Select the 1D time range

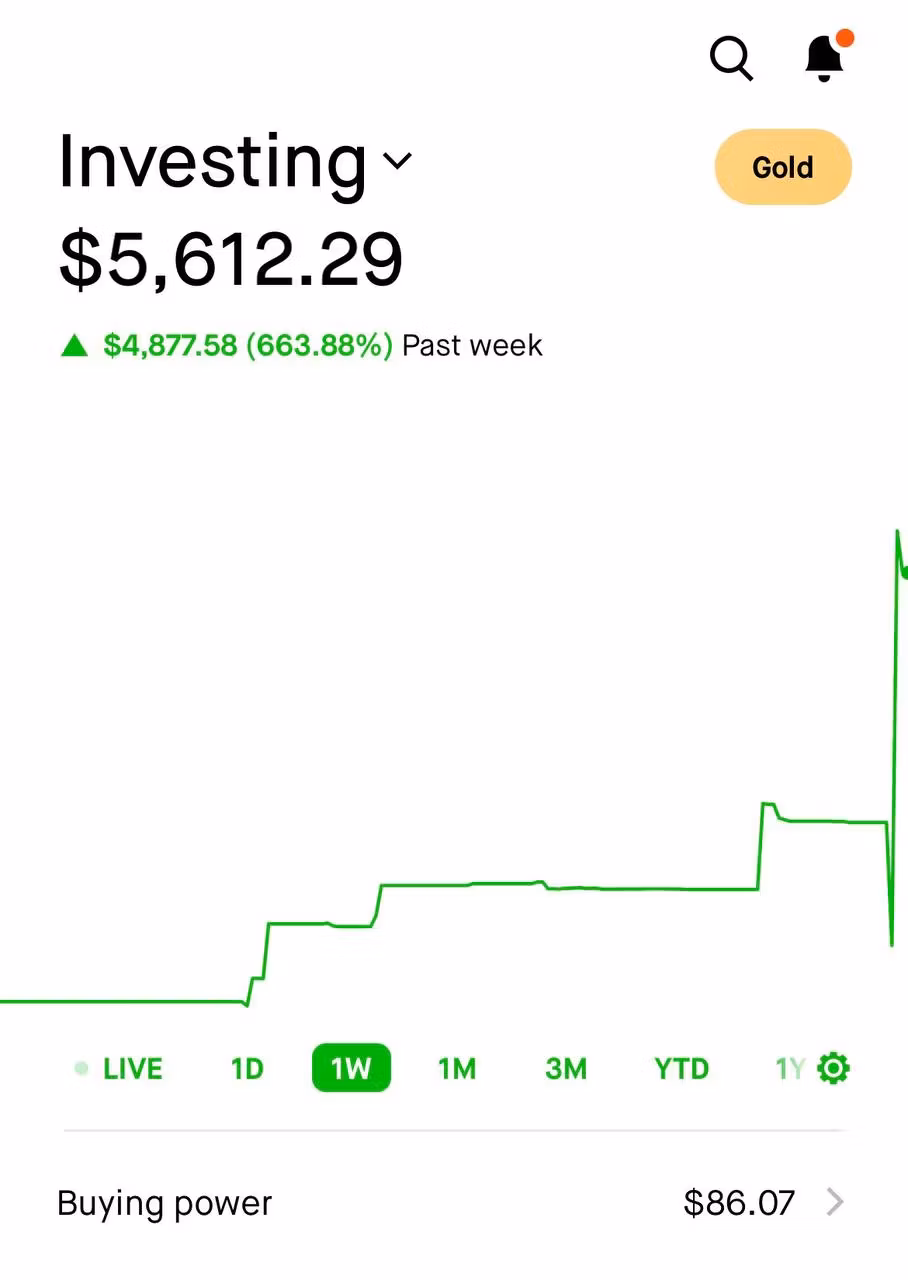pyautogui.click(x=247, y=1069)
